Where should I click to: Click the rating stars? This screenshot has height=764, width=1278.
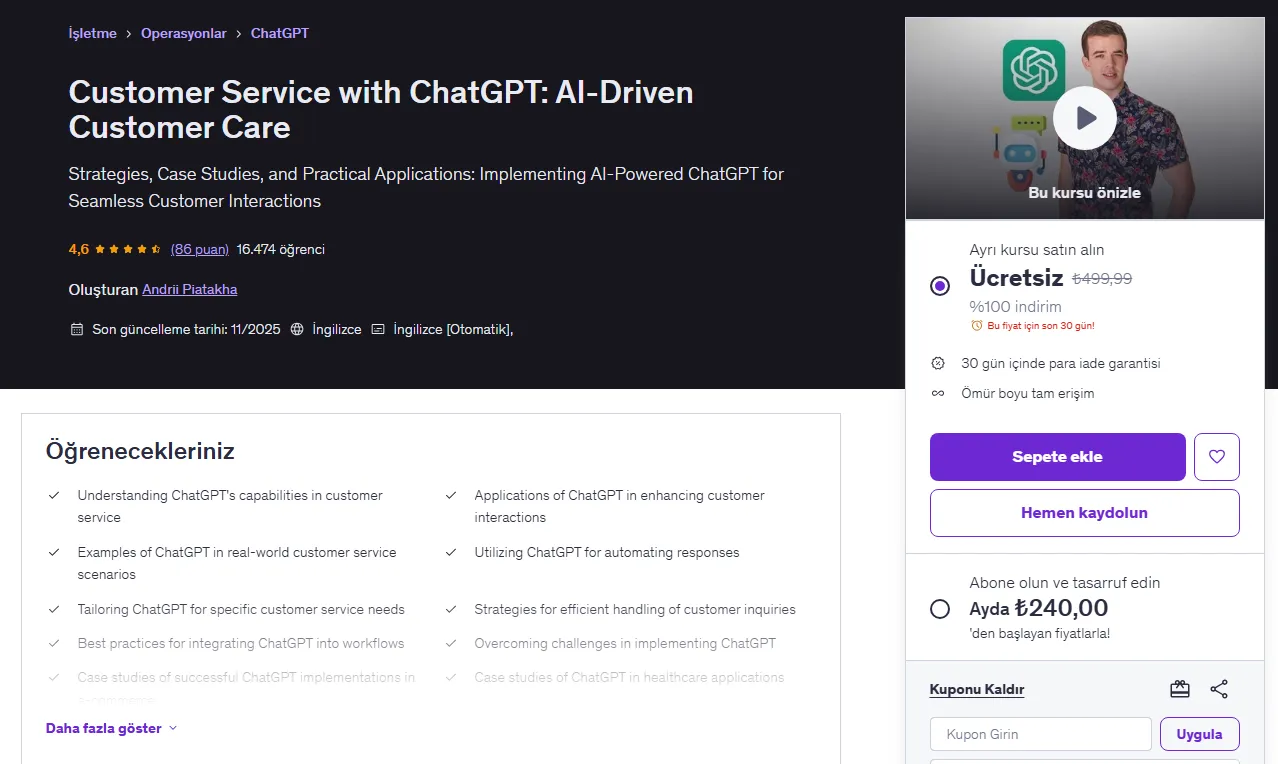pos(128,249)
